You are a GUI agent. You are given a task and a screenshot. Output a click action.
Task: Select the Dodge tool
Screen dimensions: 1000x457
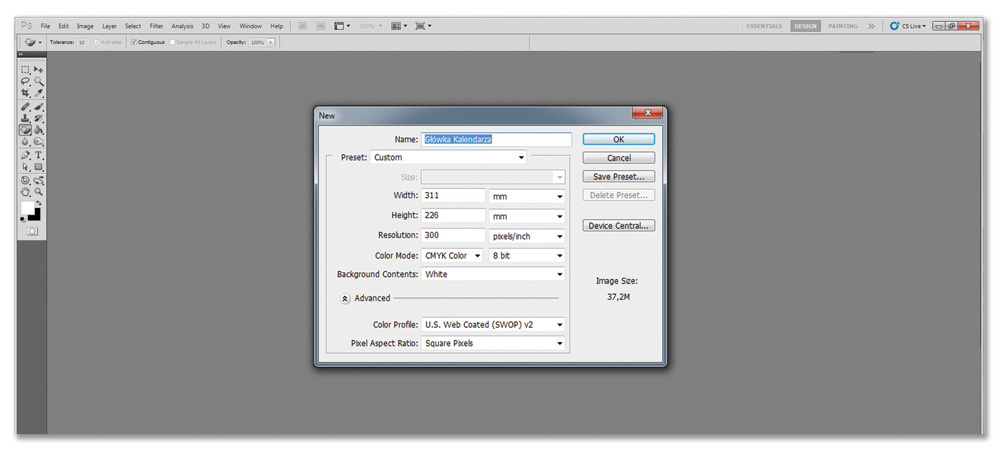coord(38,141)
